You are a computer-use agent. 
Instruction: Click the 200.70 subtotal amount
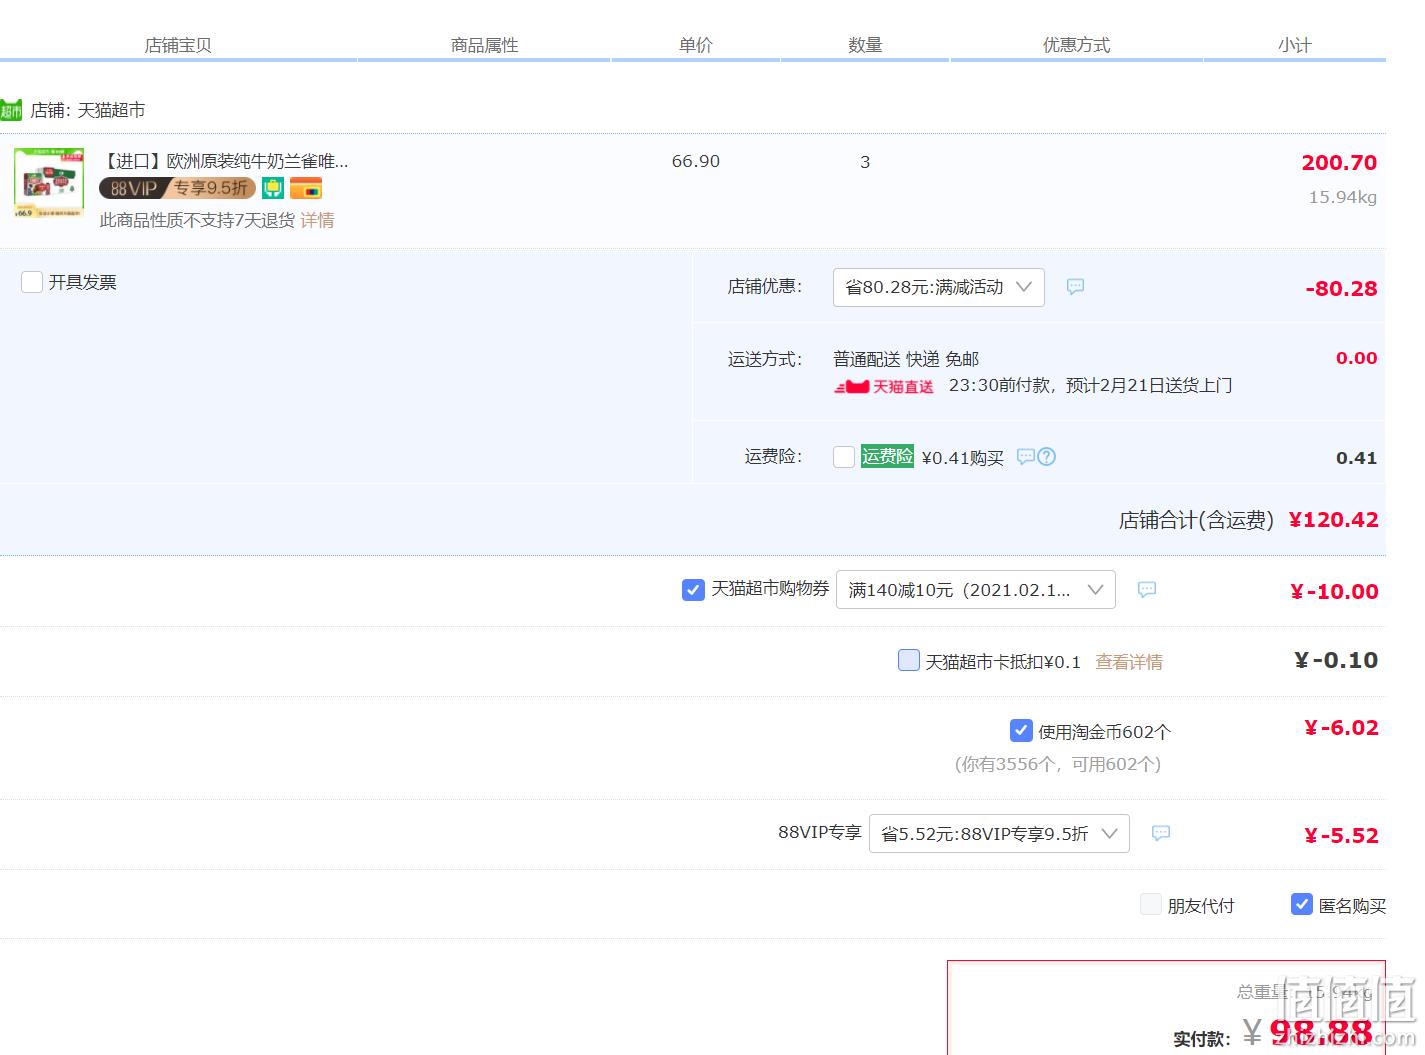click(1339, 162)
